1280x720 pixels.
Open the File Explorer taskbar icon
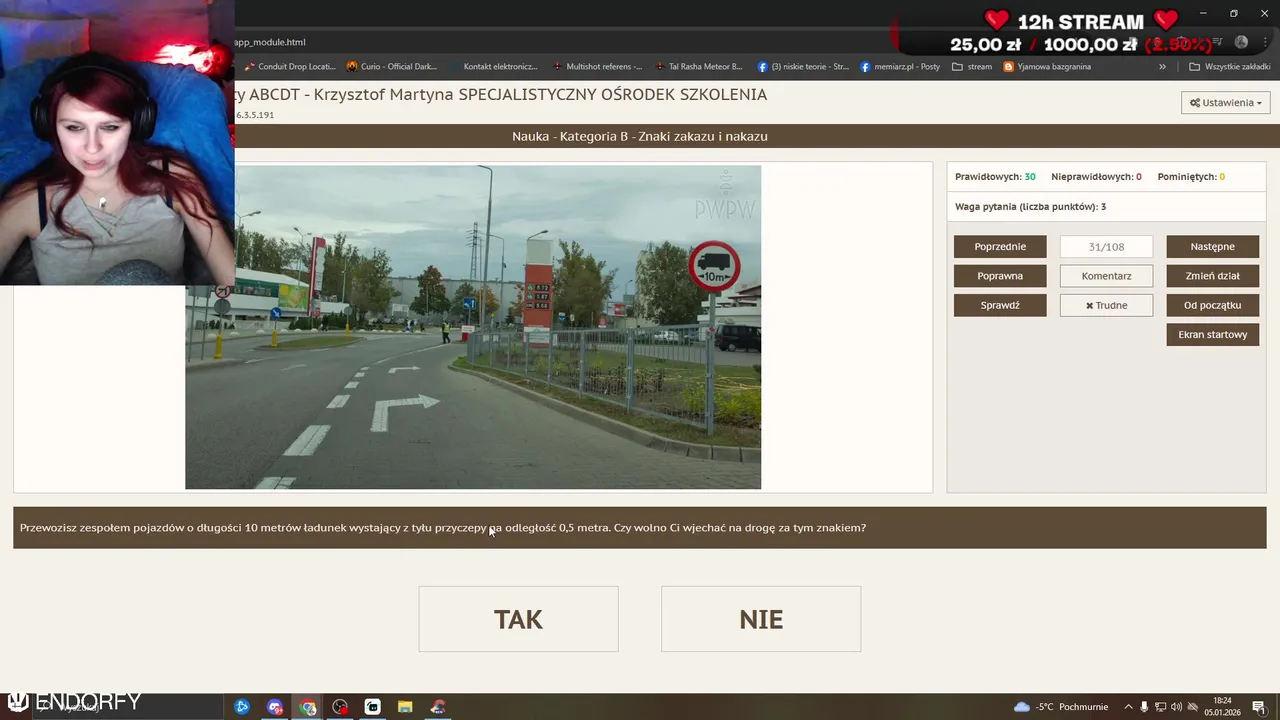(x=405, y=707)
